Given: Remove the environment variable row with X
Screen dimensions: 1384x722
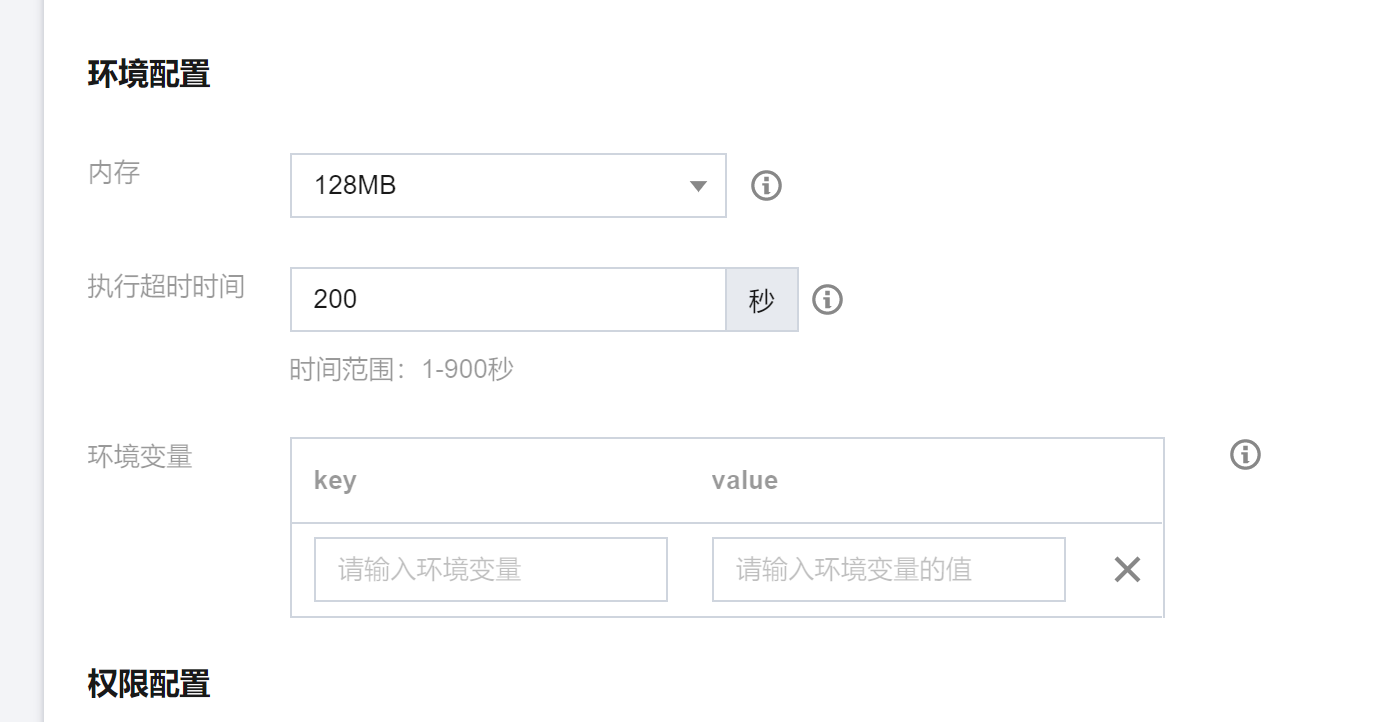Looking at the screenshot, I should (x=1127, y=570).
